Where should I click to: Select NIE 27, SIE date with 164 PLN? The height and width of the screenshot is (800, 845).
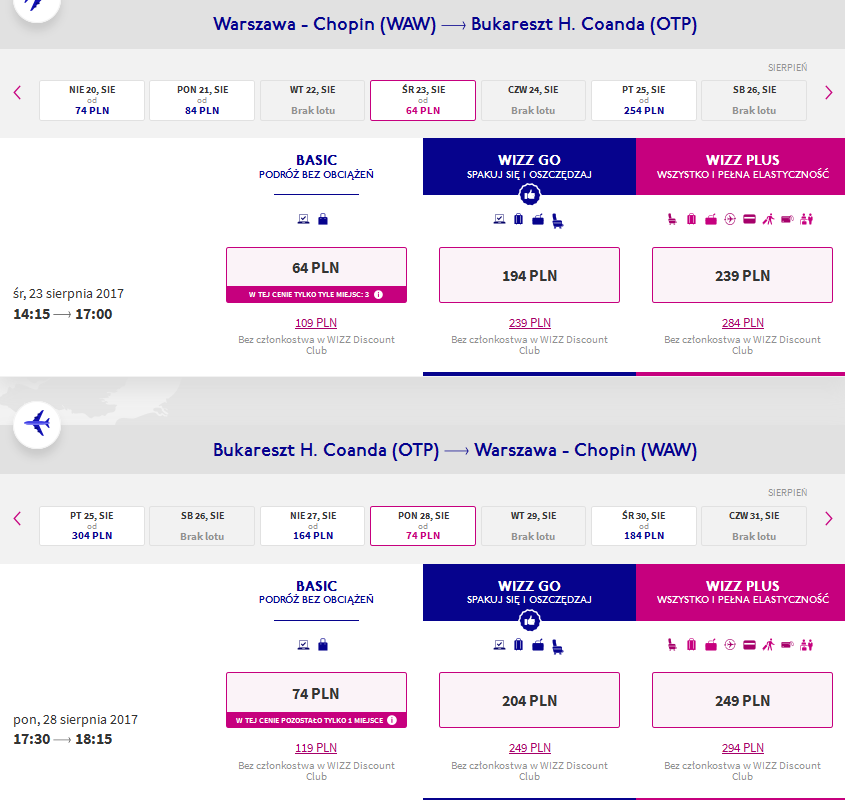coord(313,526)
